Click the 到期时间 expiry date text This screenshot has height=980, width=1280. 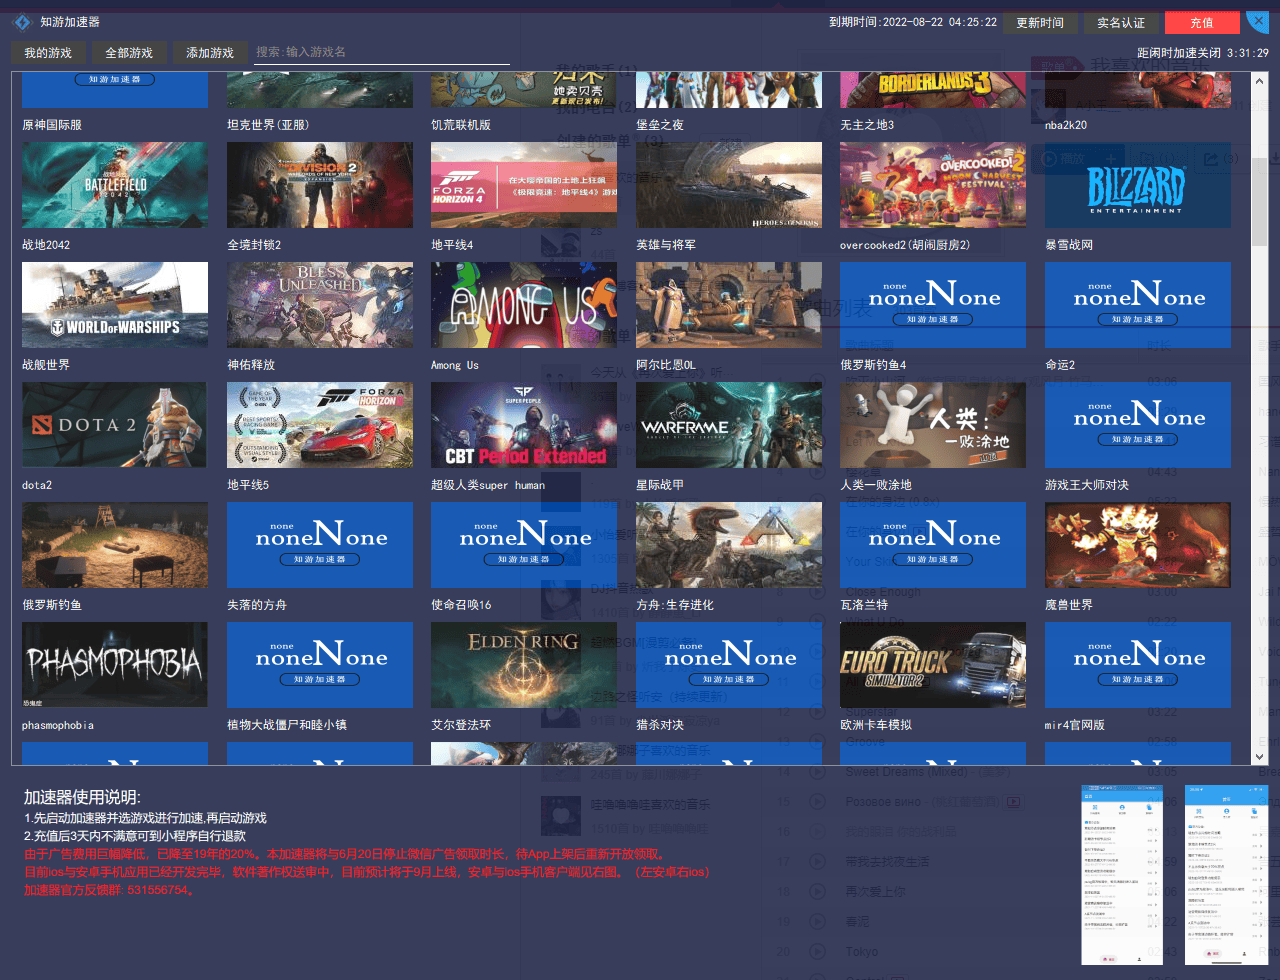click(913, 22)
